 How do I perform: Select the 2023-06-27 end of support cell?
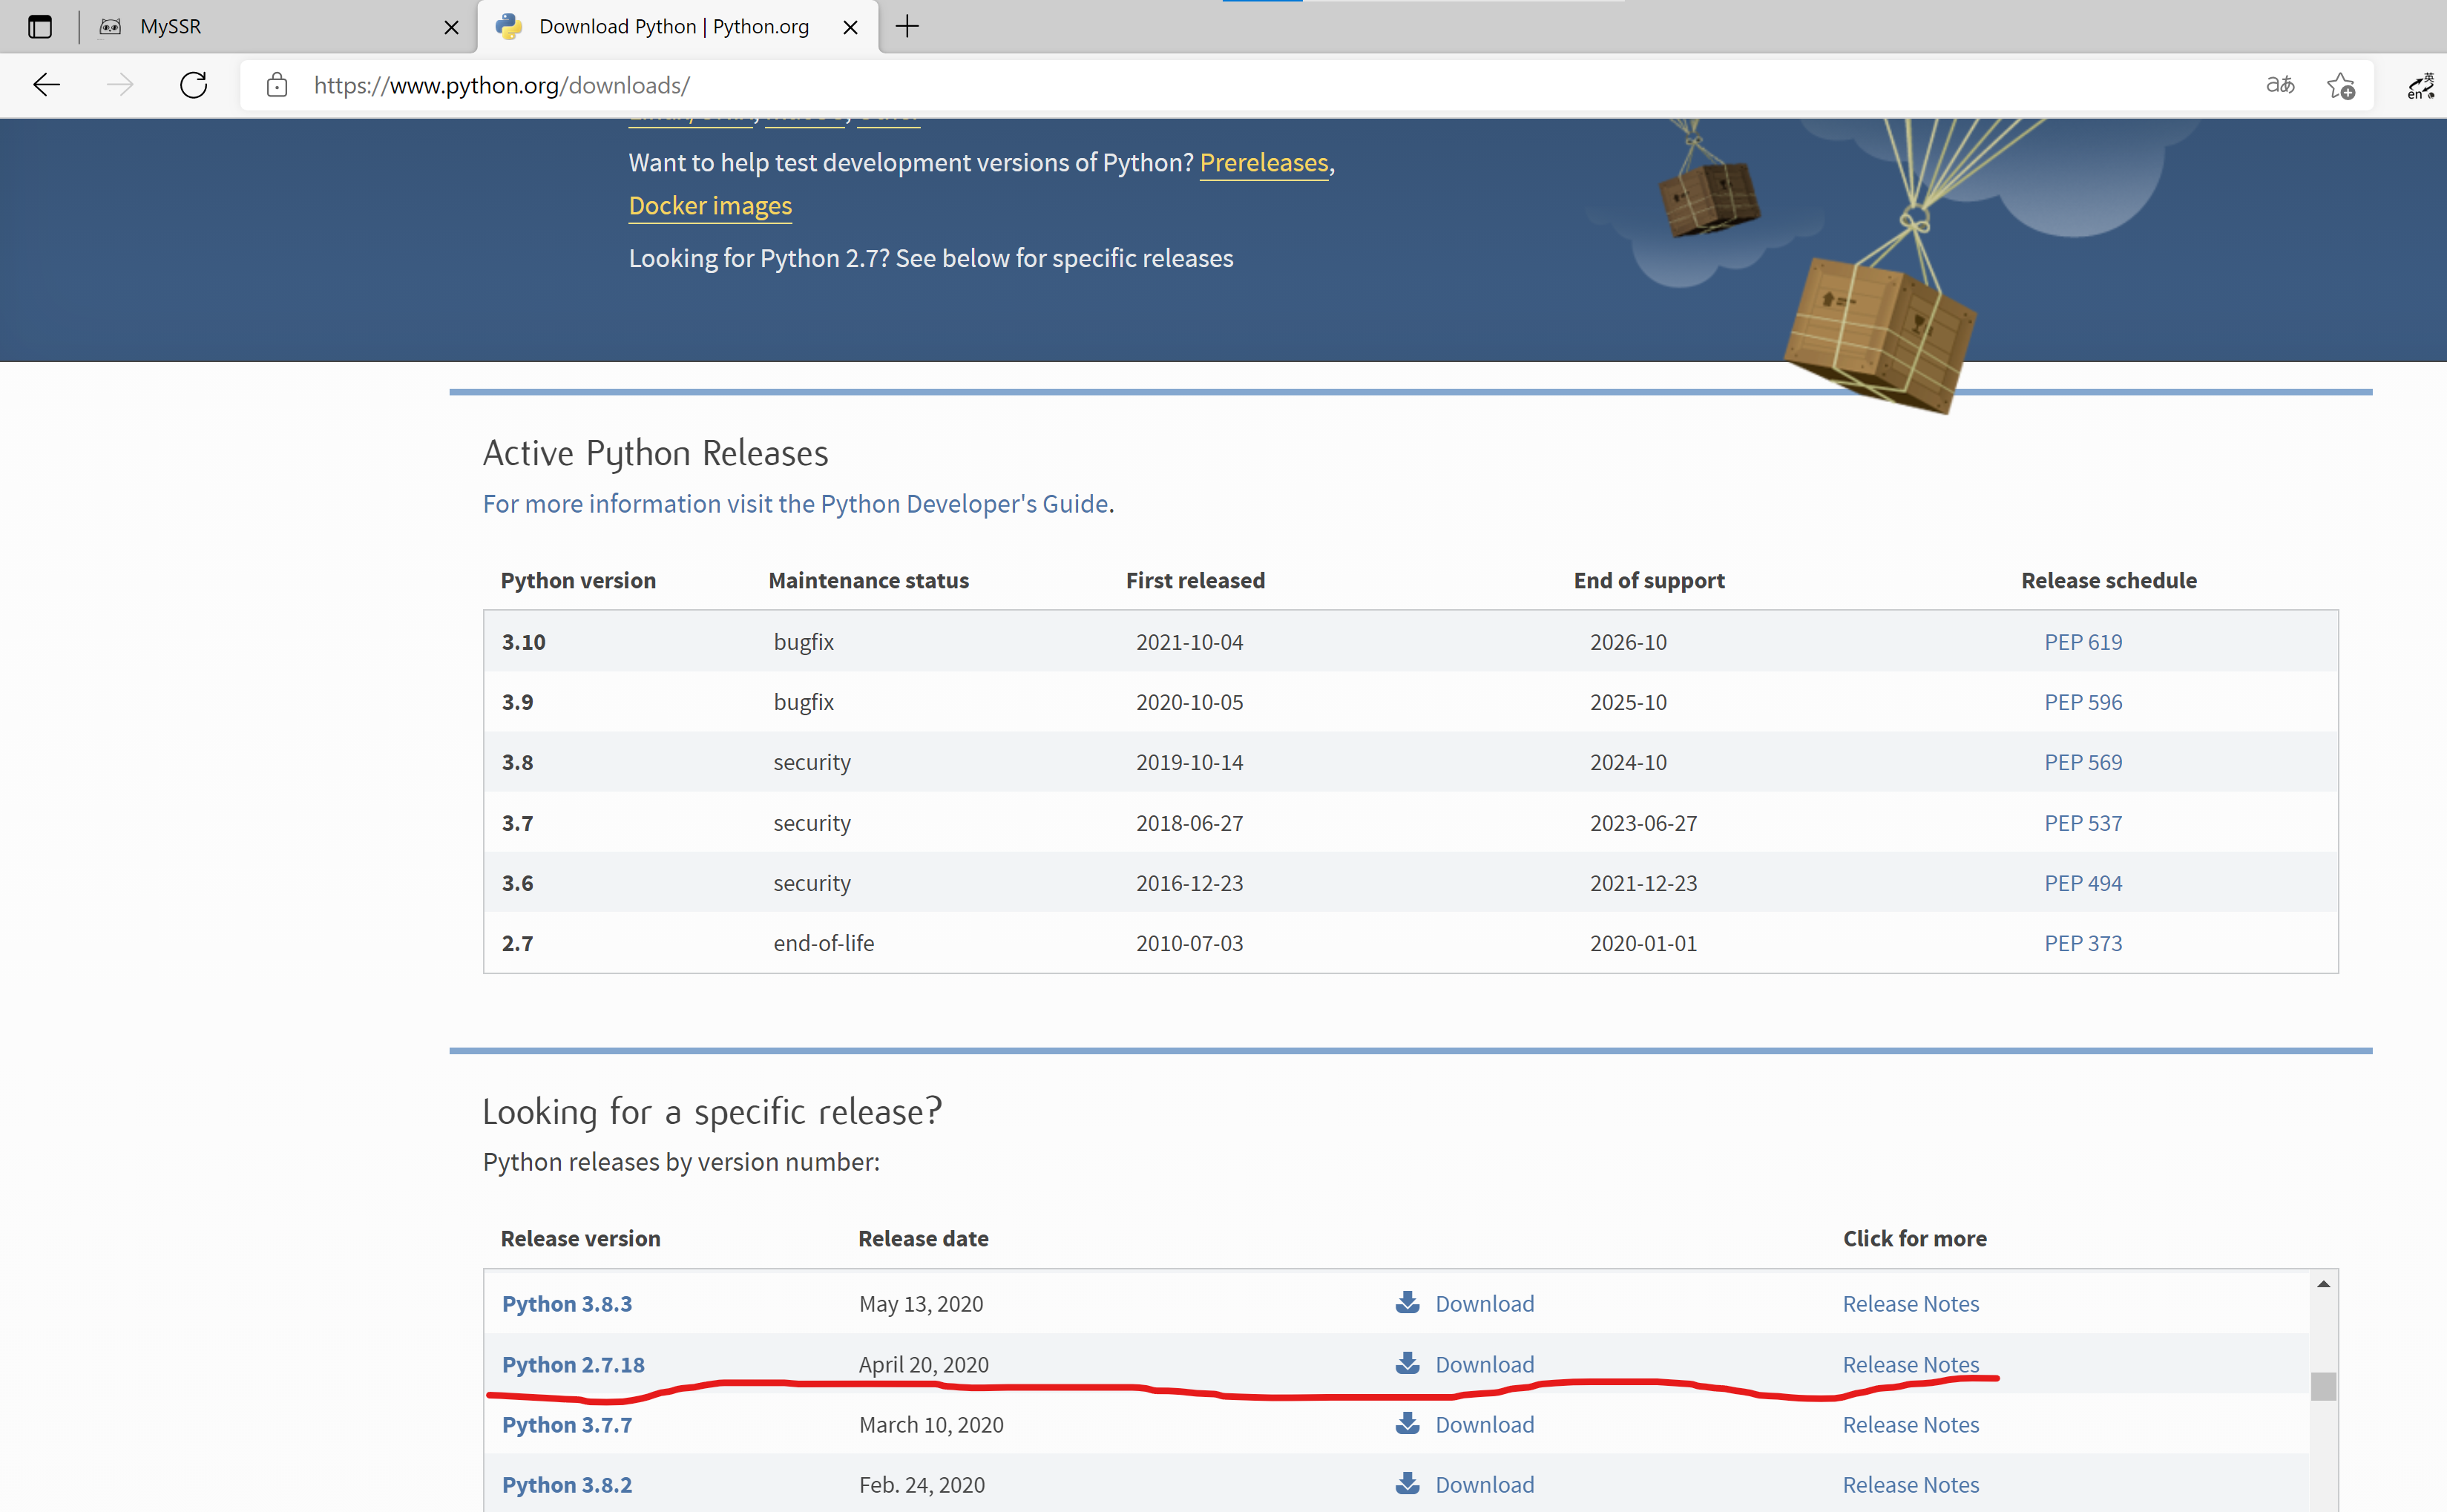(x=1643, y=823)
